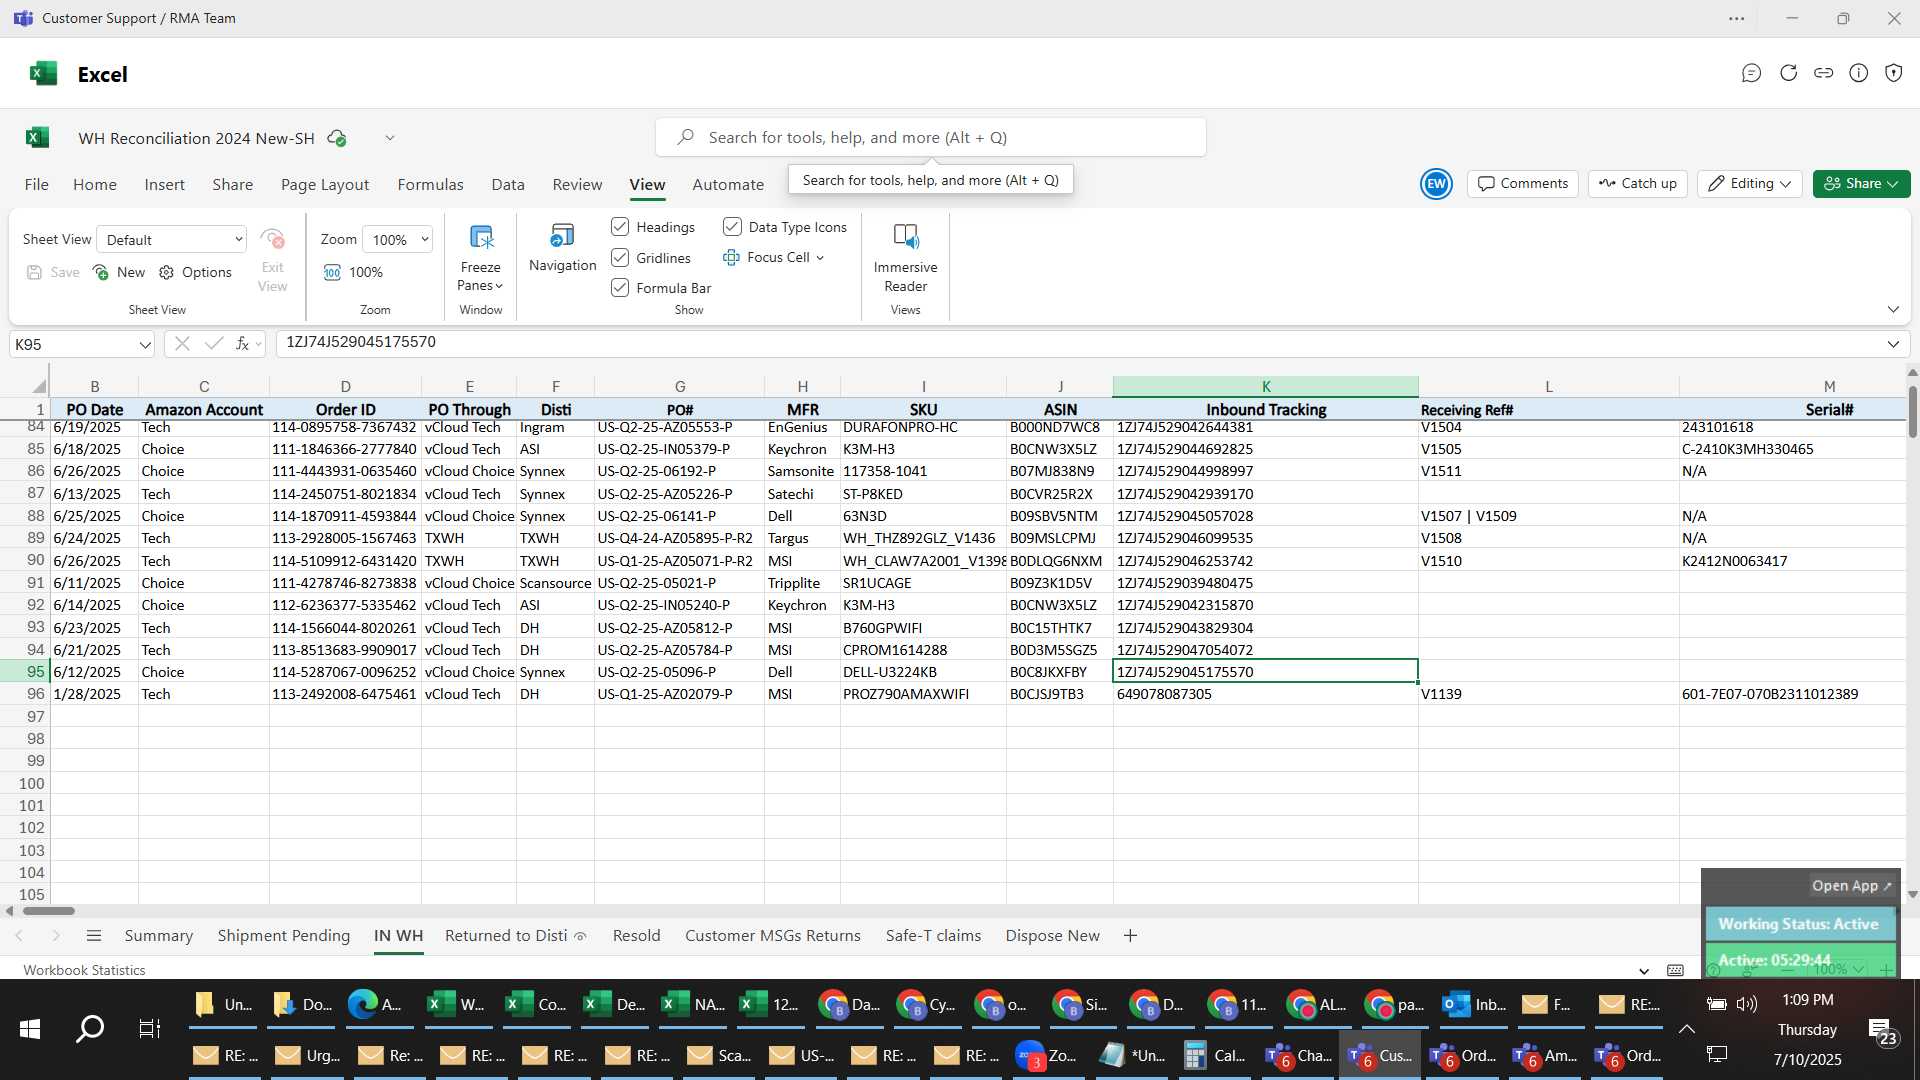Select row 95 header
The image size is (1920, 1080).
[25, 672]
